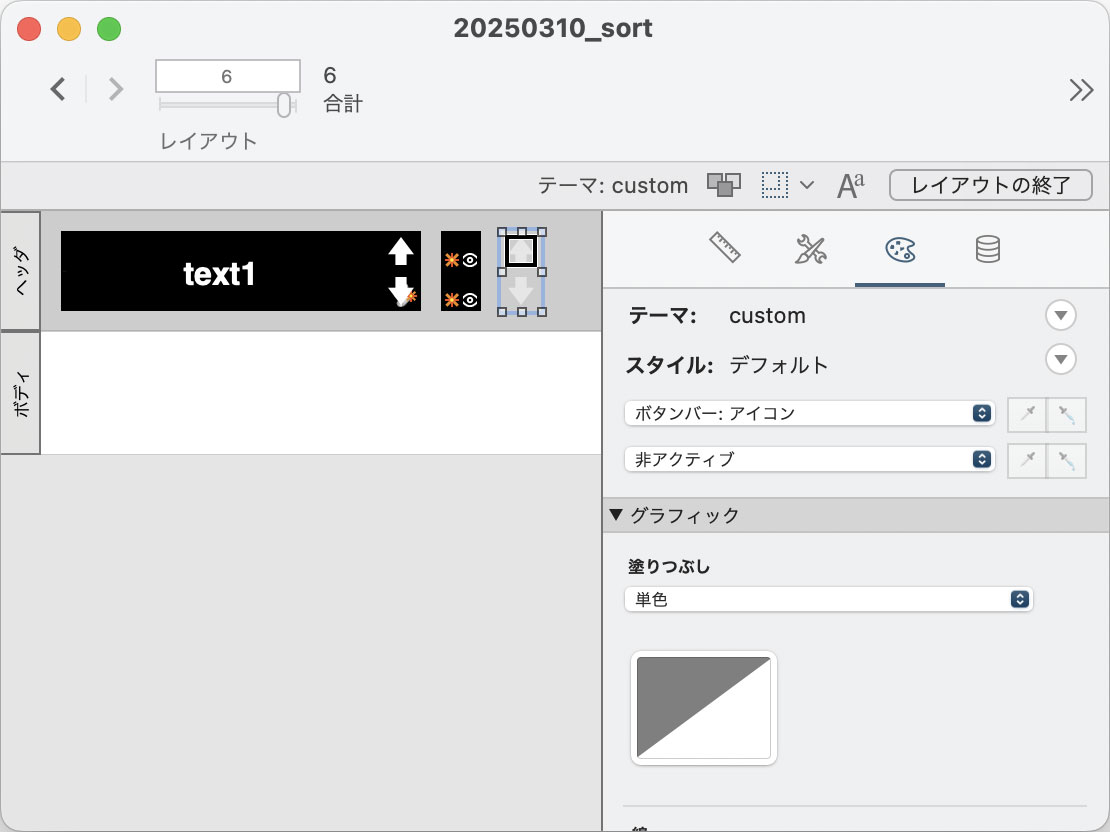Click the layout slider handle
The width and height of the screenshot is (1110, 832).
click(x=283, y=105)
